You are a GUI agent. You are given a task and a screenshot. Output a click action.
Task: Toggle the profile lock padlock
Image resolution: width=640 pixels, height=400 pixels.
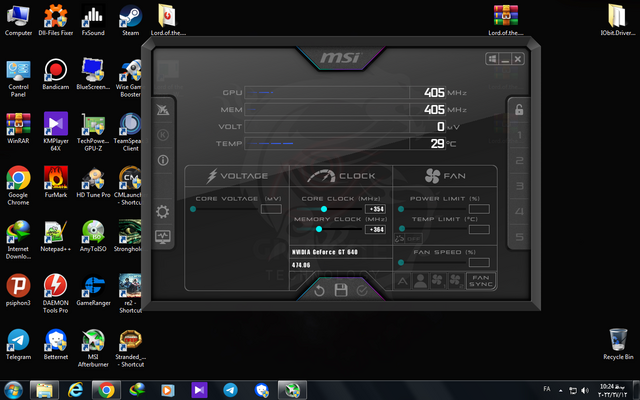click(x=519, y=109)
